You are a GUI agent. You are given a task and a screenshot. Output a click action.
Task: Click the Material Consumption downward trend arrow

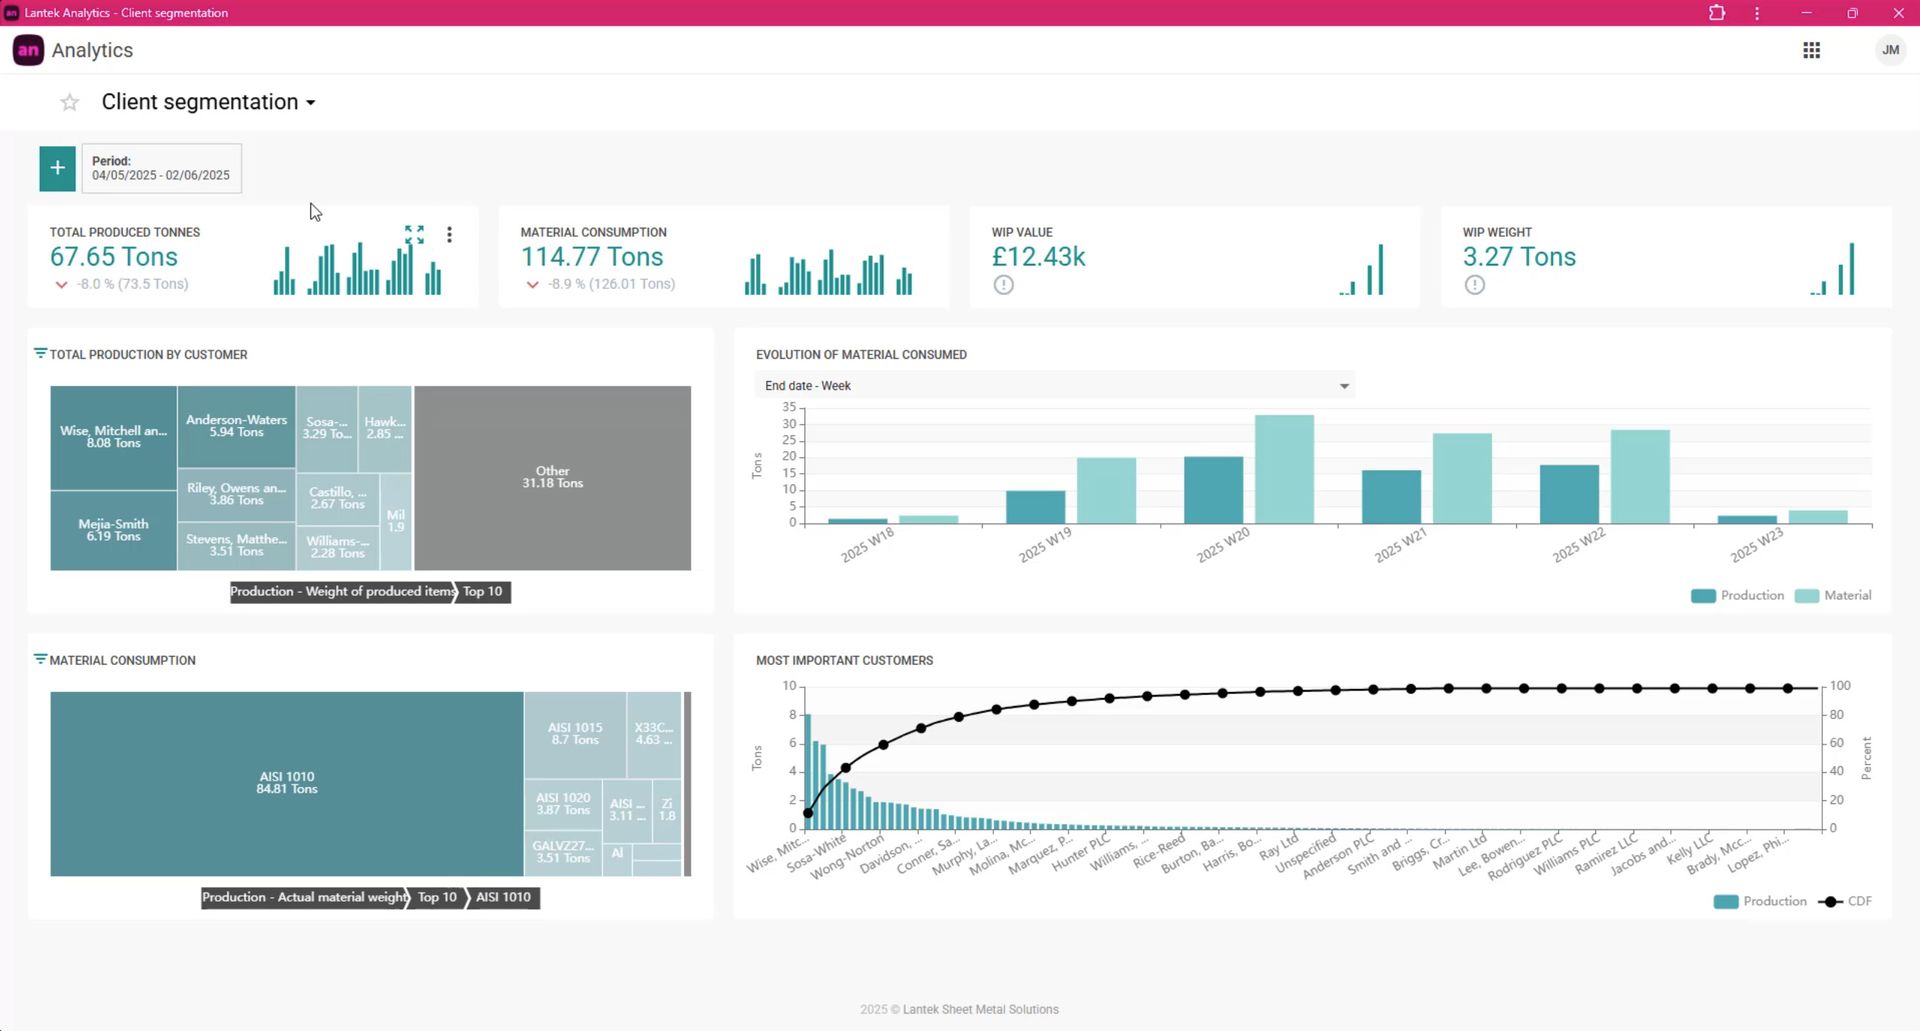pyautogui.click(x=532, y=285)
